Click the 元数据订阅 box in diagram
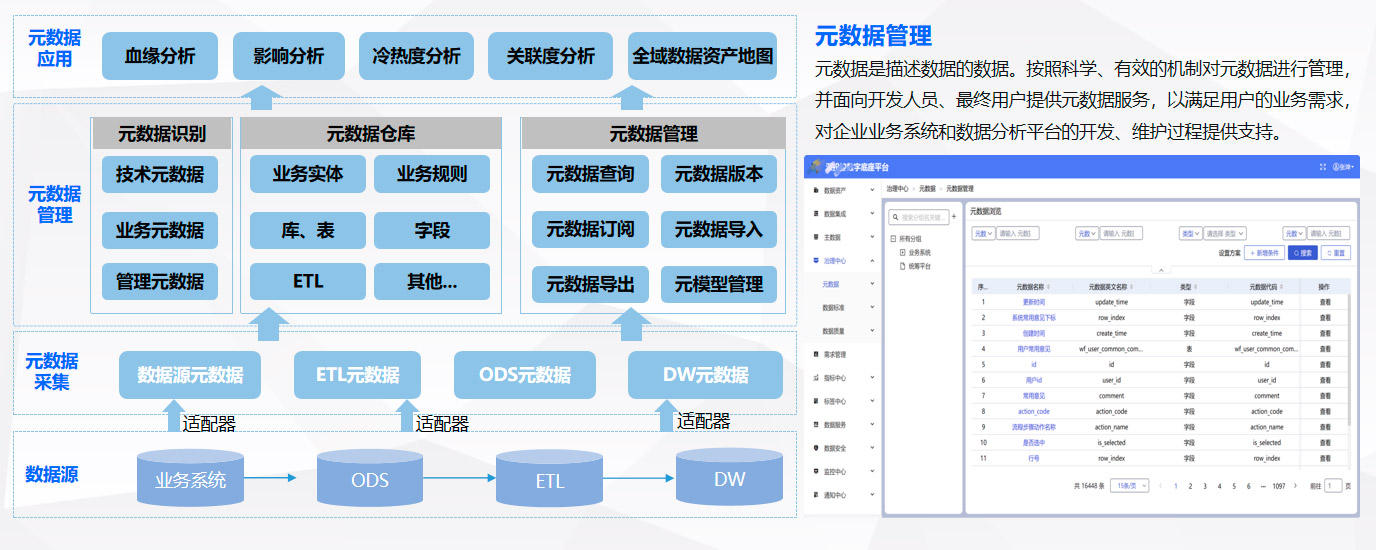 pos(590,230)
